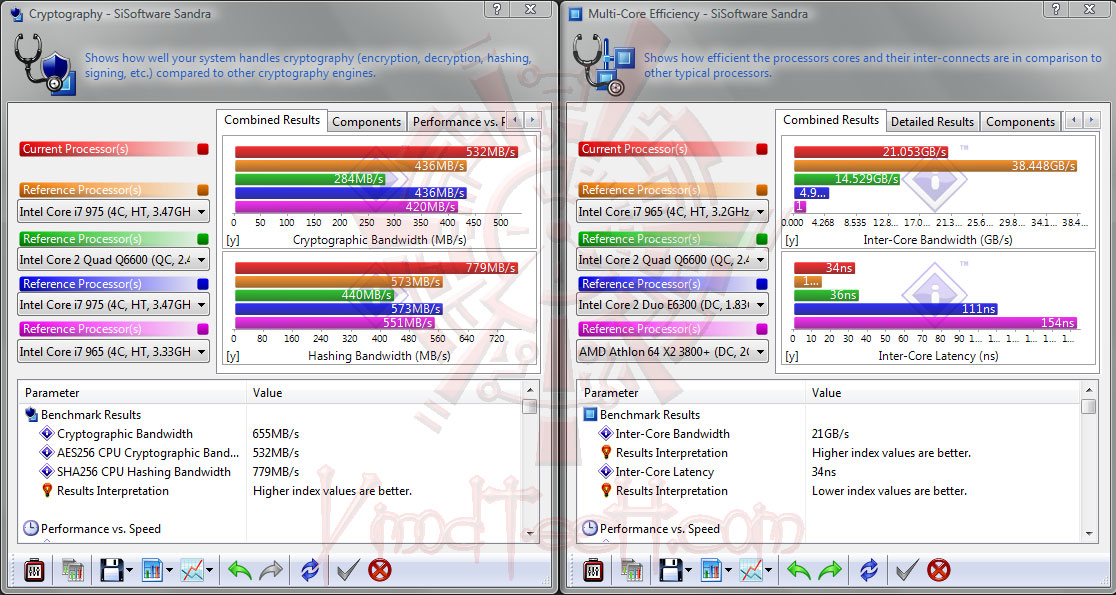Screen dimensions: 1116x595
Task: Click the checkmark OK icon in Cryptography toolbar
Action: click(x=348, y=570)
